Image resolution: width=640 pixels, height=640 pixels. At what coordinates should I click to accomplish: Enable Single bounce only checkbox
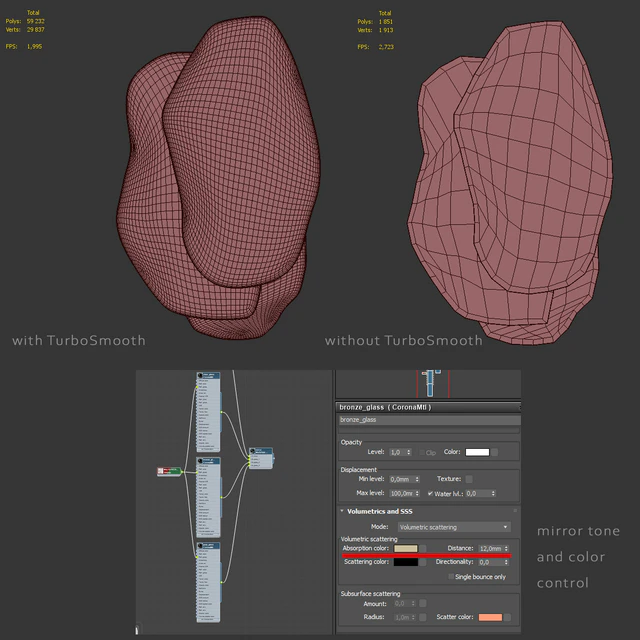(x=451, y=576)
